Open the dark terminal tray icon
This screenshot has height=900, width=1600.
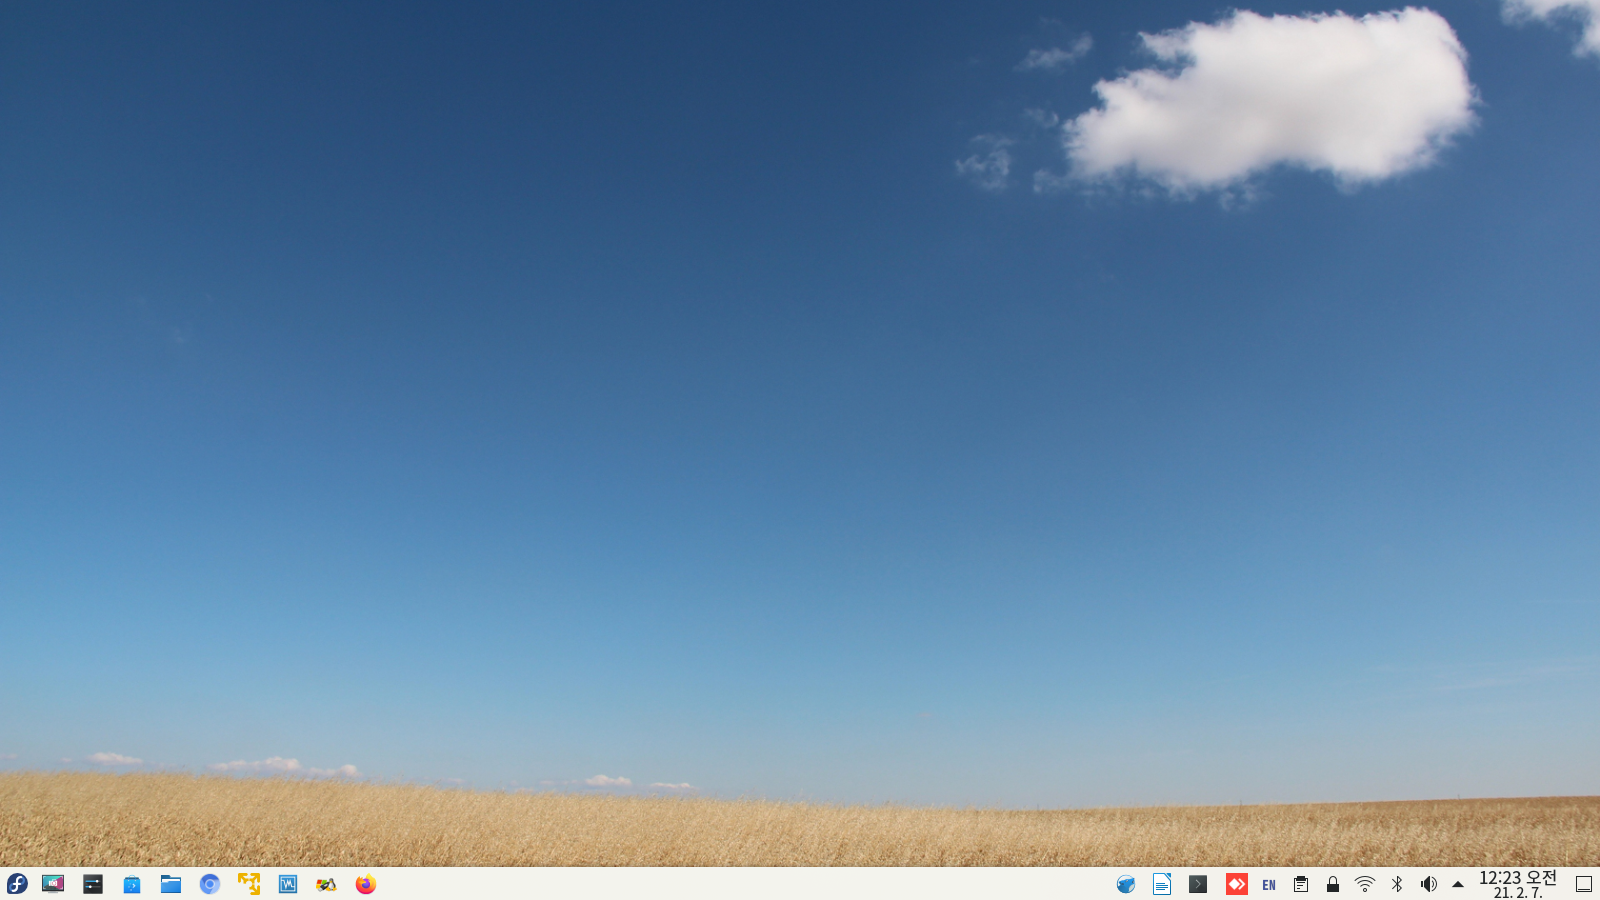(1198, 884)
